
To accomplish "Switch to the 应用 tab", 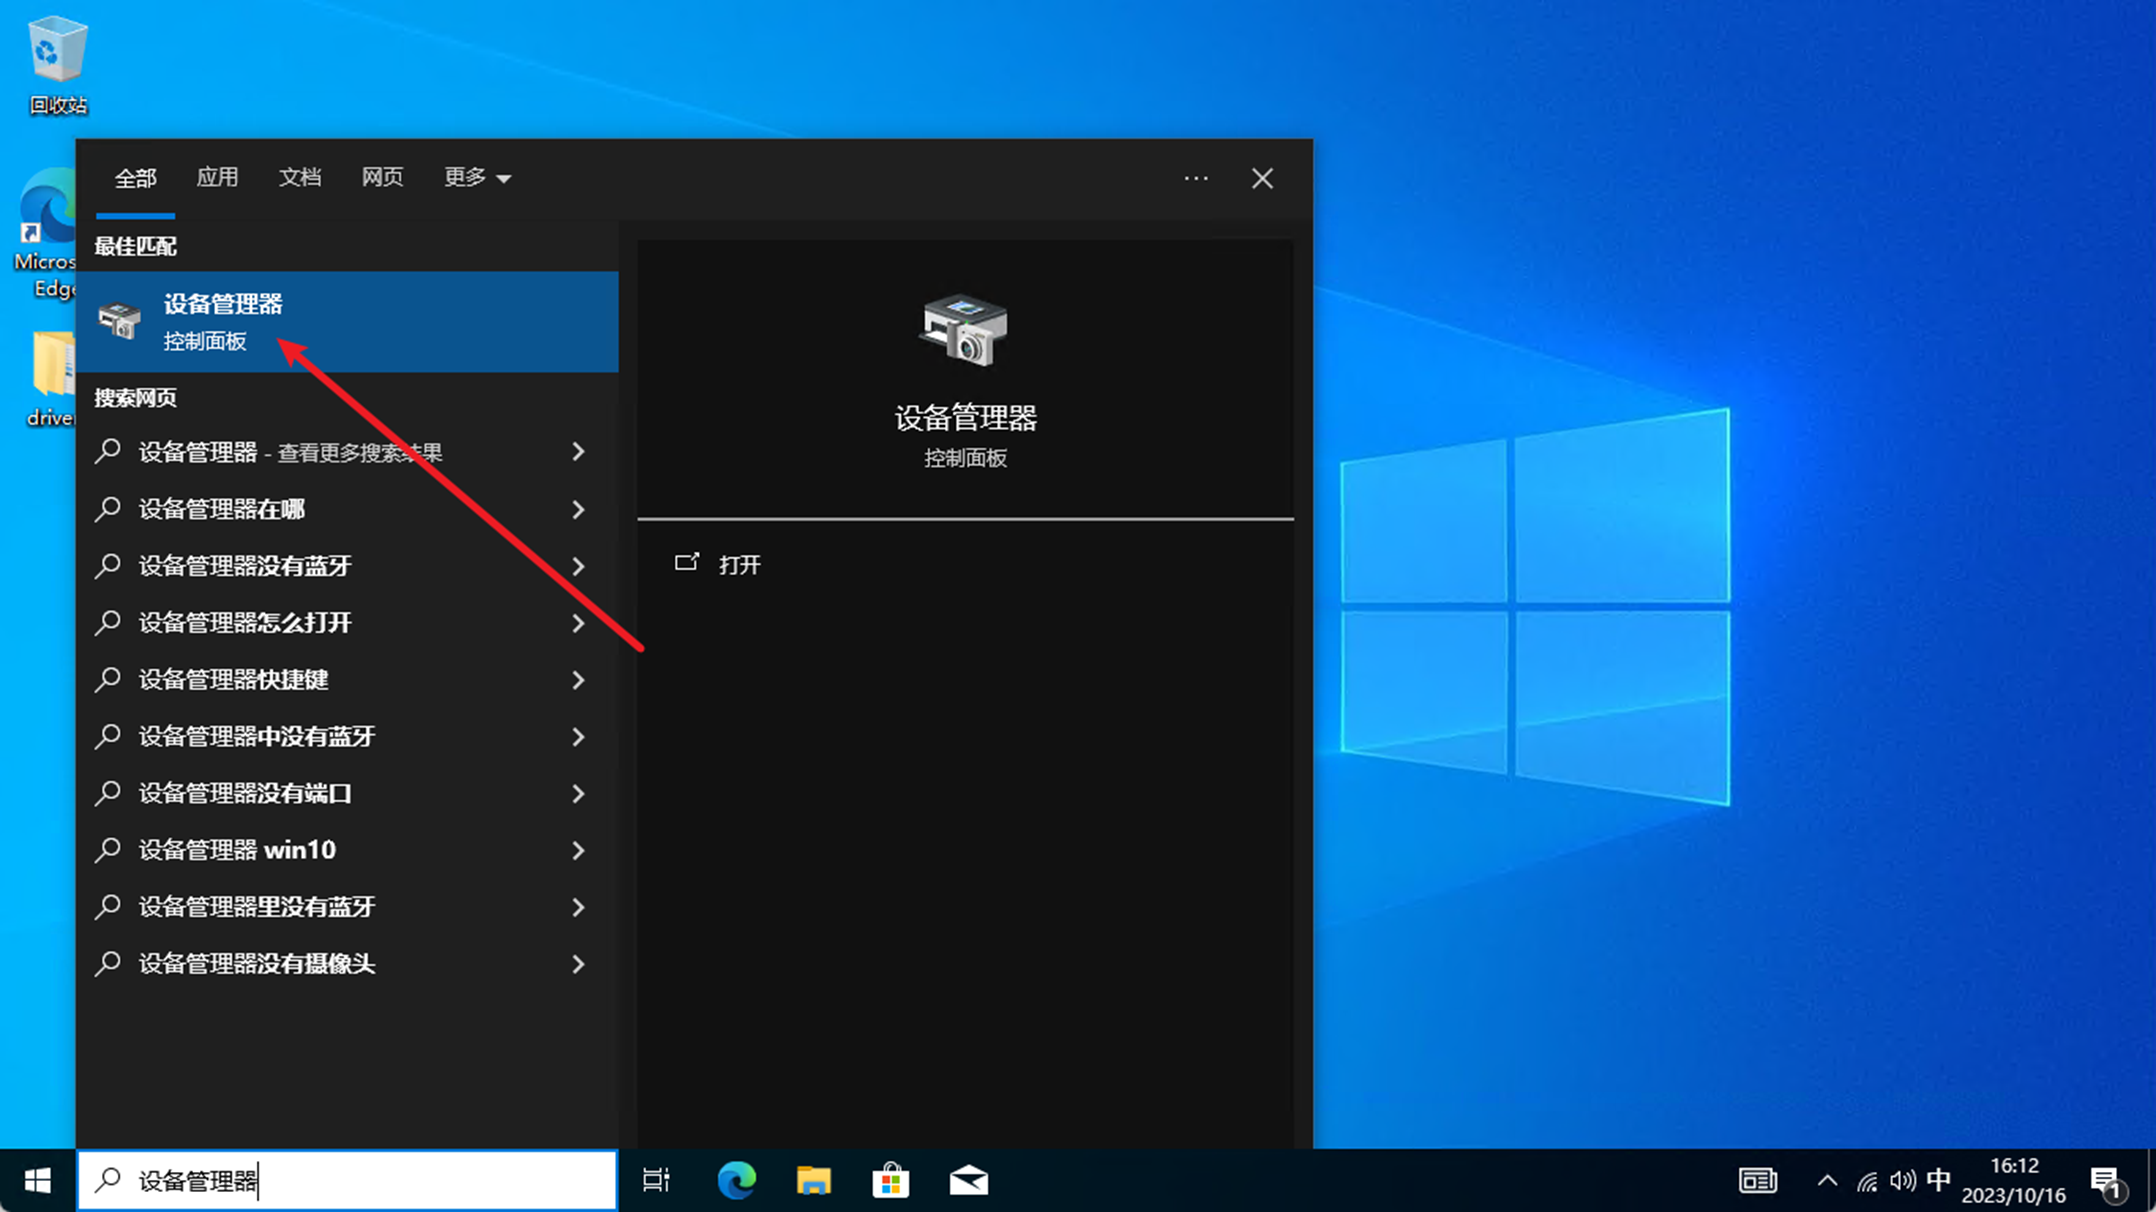I will 217,177.
